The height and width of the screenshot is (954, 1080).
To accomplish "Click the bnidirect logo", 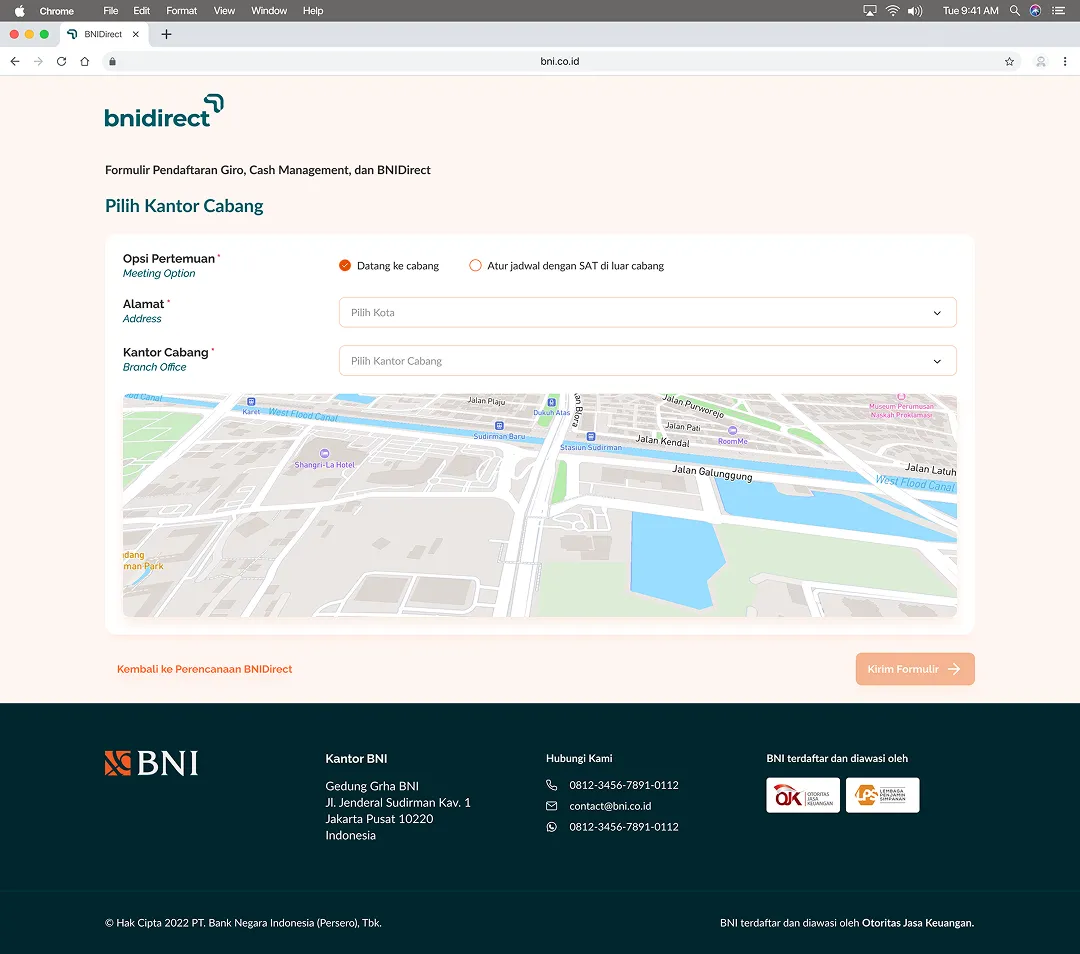I will tap(164, 111).
